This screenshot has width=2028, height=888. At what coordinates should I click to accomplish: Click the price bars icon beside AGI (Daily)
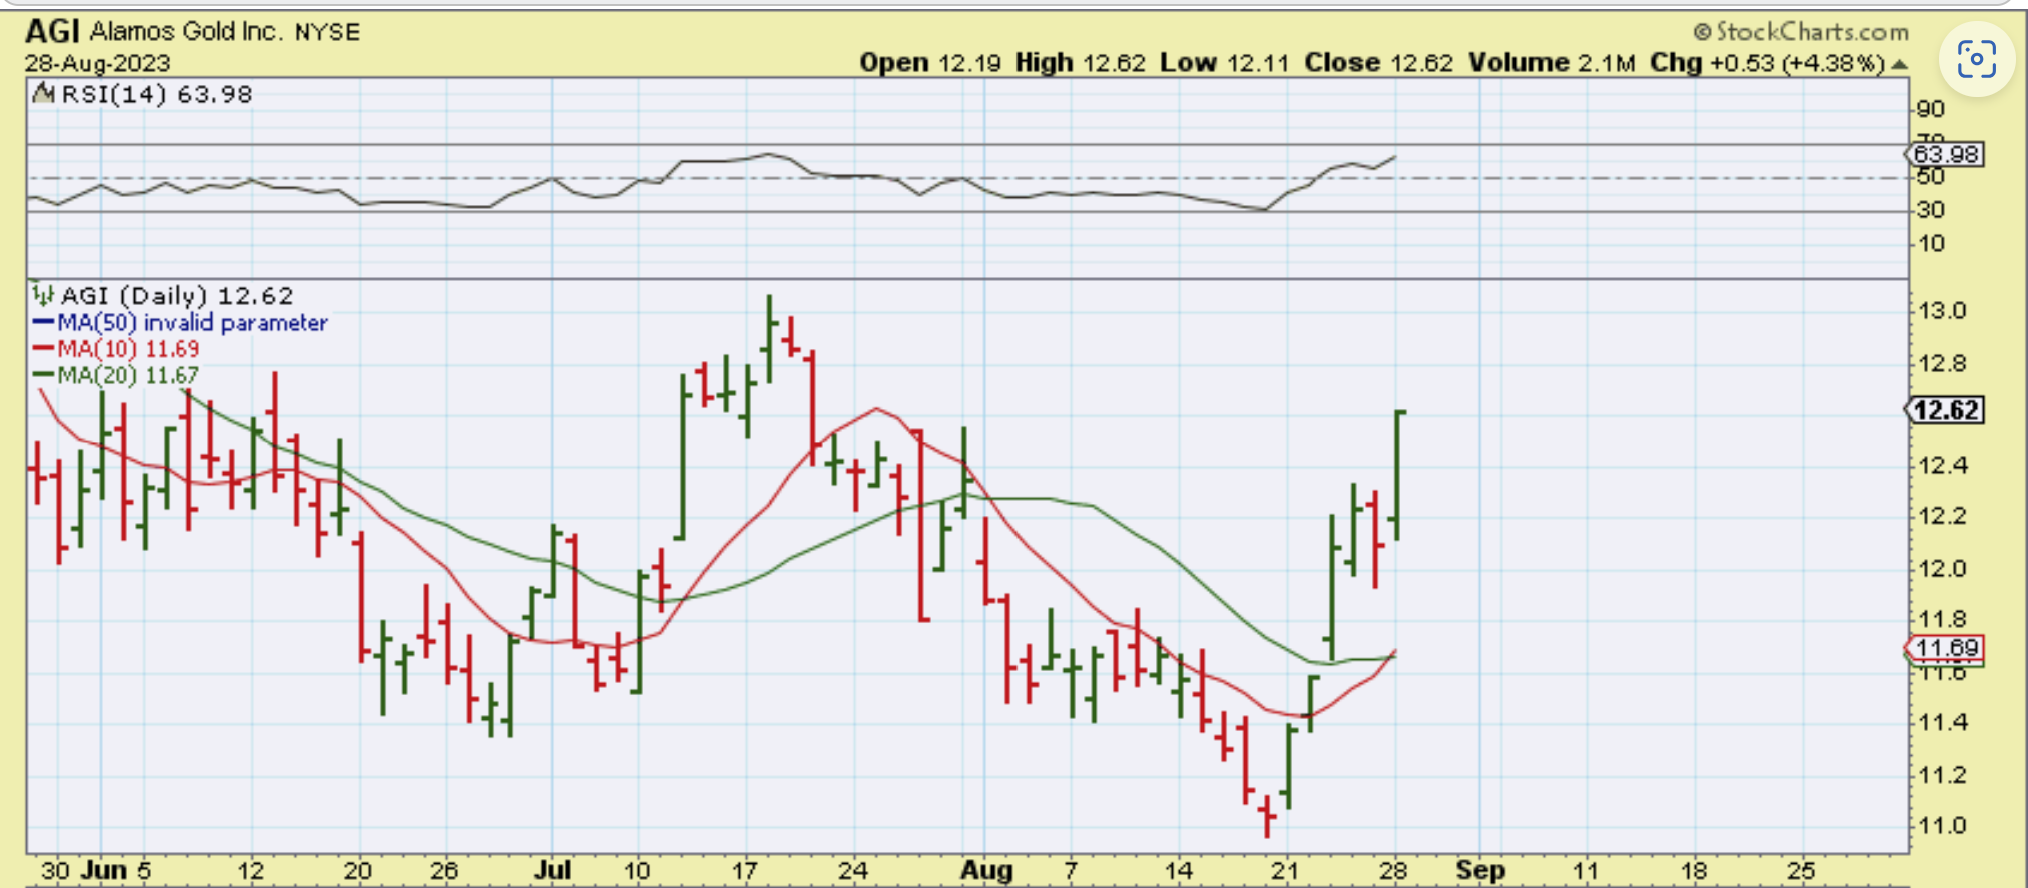click(42, 295)
